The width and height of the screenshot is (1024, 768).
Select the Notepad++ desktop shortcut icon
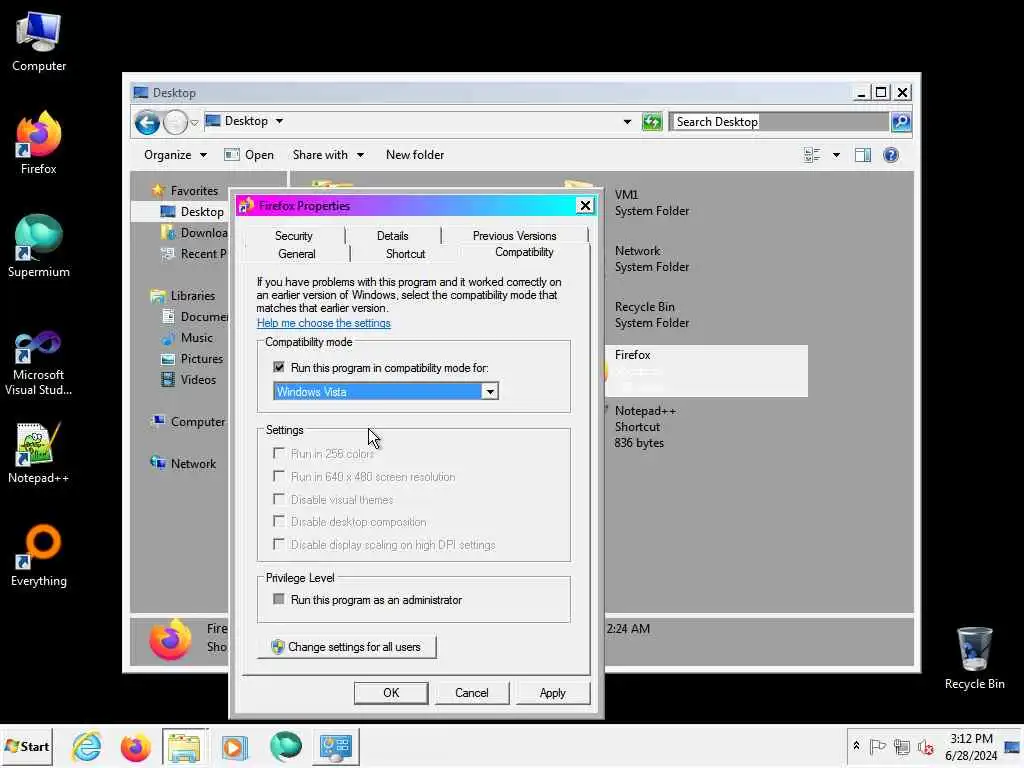(39, 452)
